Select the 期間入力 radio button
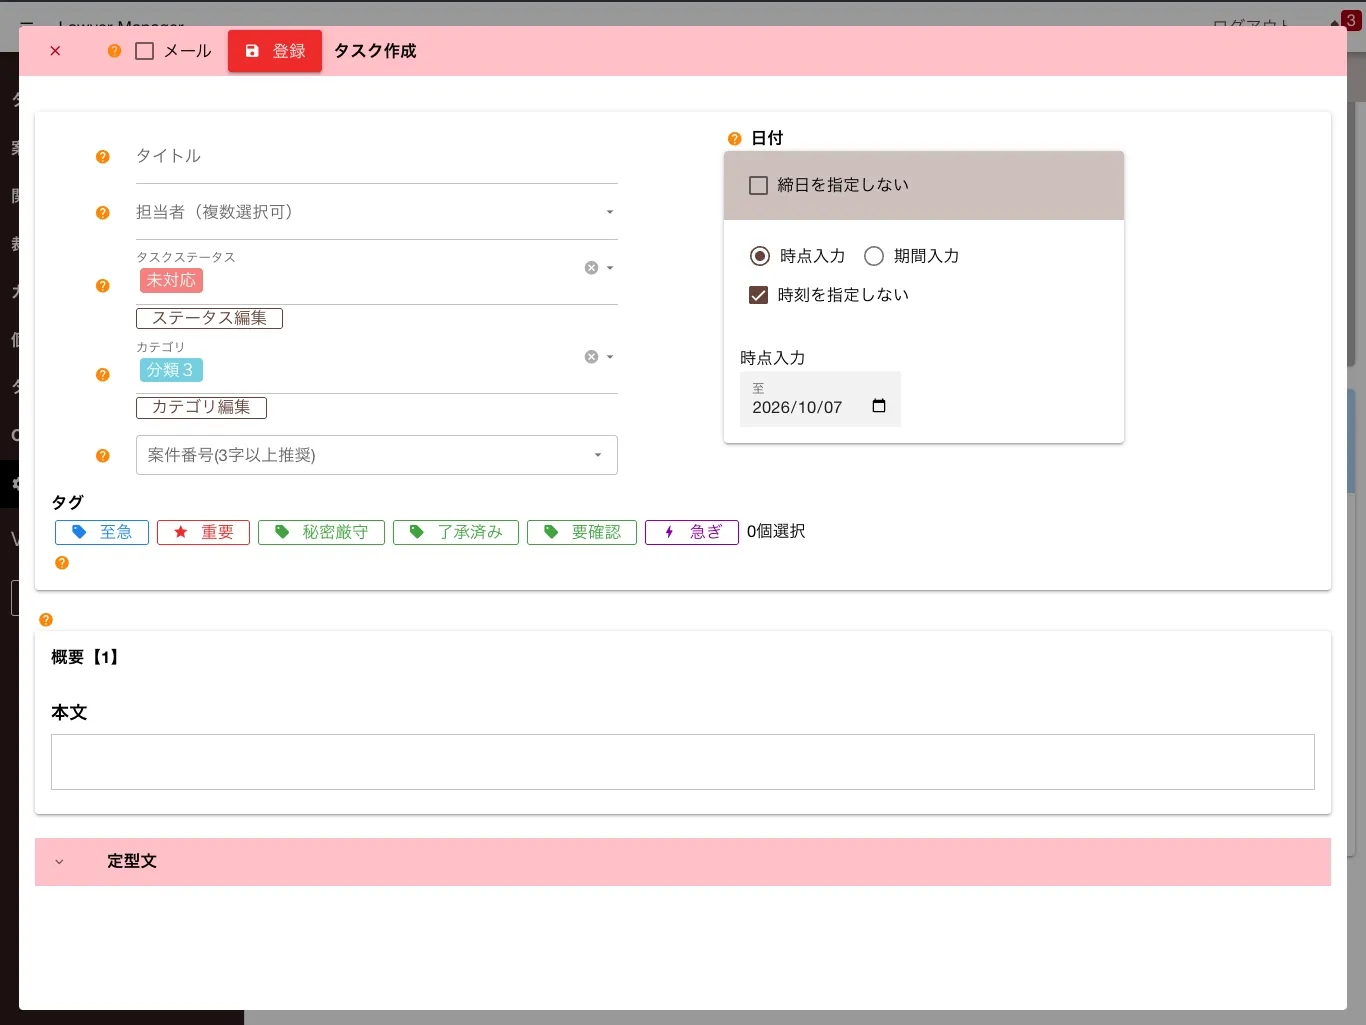Image resolution: width=1366 pixels, height=1025 pixels. tap(874, 256)
